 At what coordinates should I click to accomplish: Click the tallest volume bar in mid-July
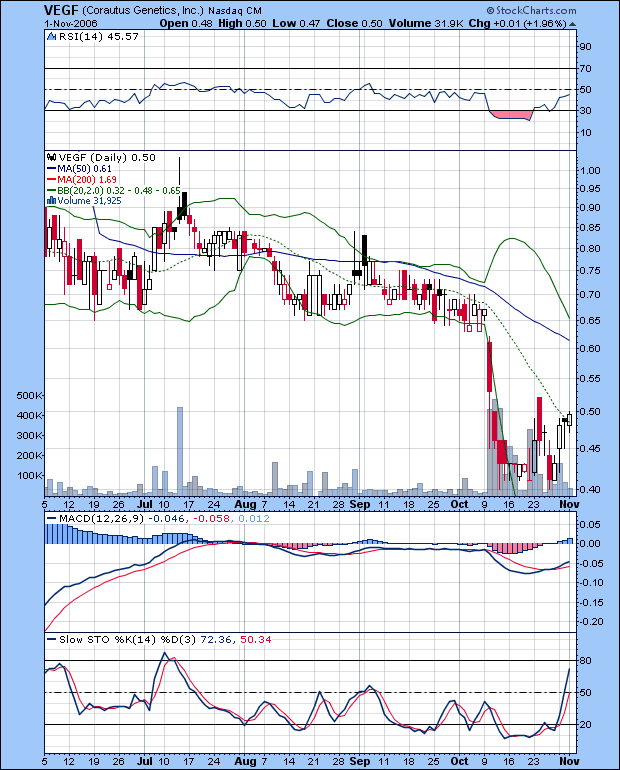(180, 450)
